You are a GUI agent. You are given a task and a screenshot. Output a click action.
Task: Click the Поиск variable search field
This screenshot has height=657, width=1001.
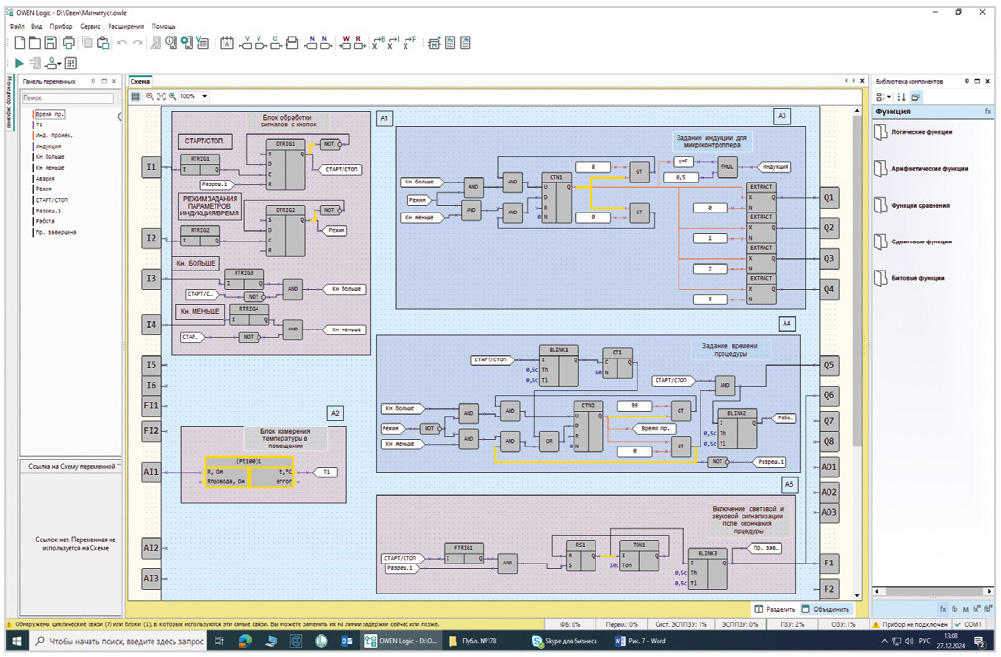pyautogui.click(x=67, y=98)
